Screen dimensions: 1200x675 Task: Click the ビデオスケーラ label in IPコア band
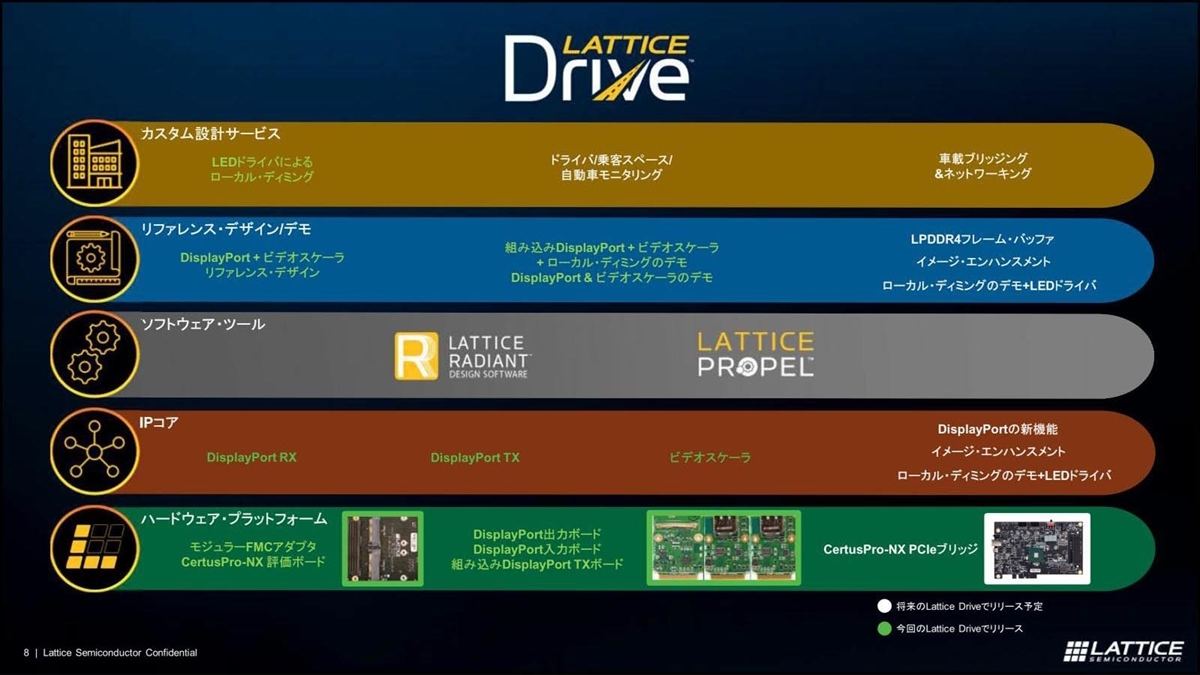point(710,457)
